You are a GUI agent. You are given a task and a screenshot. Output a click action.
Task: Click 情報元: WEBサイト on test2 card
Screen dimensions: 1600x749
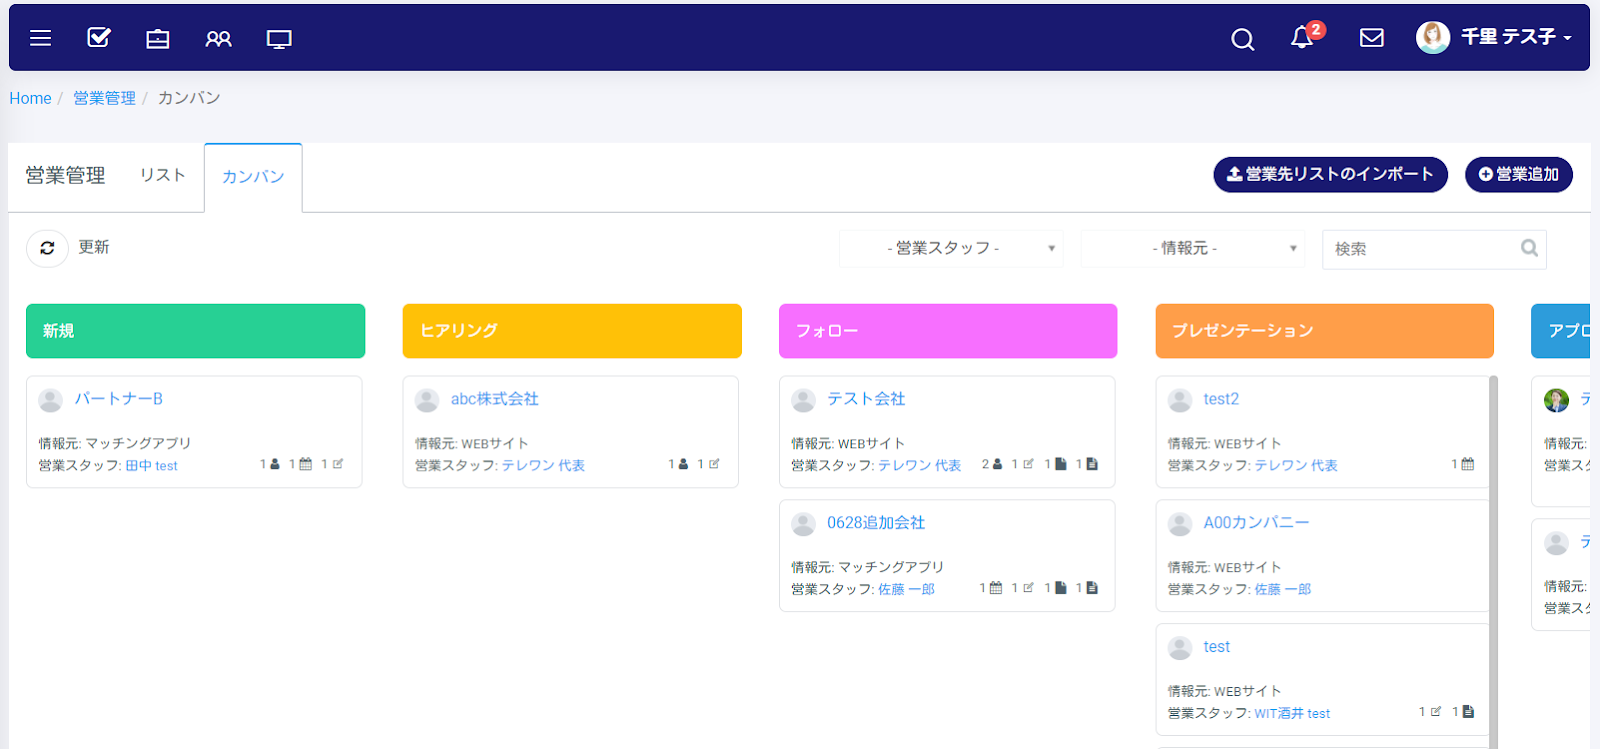[1224, 442]
